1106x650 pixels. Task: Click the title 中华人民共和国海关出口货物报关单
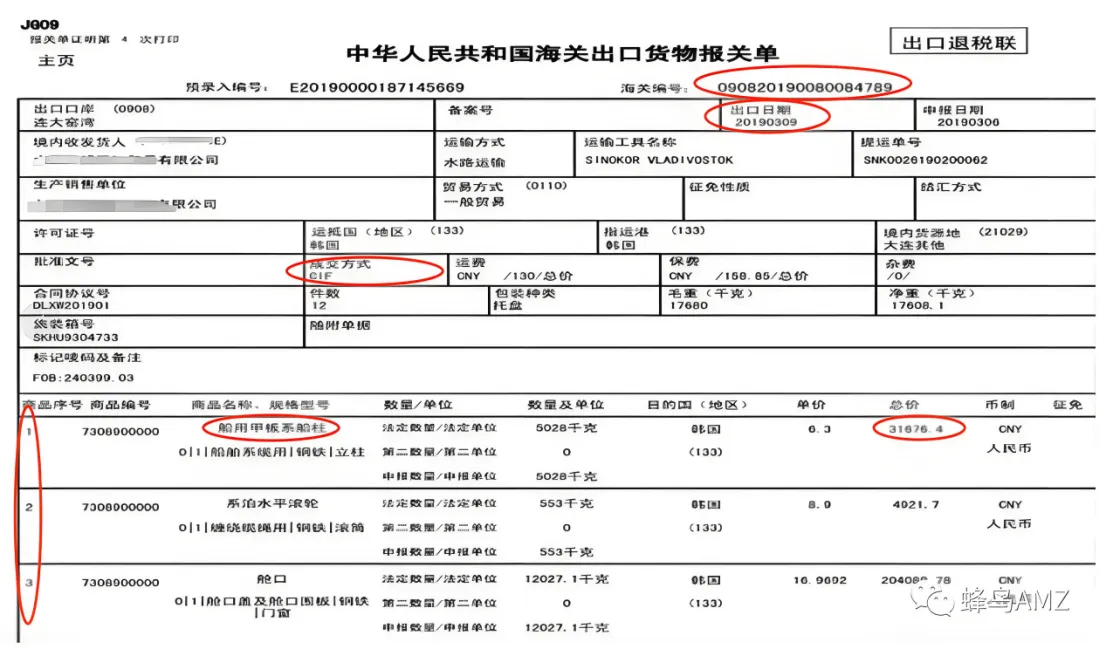(x=562, y=54)
